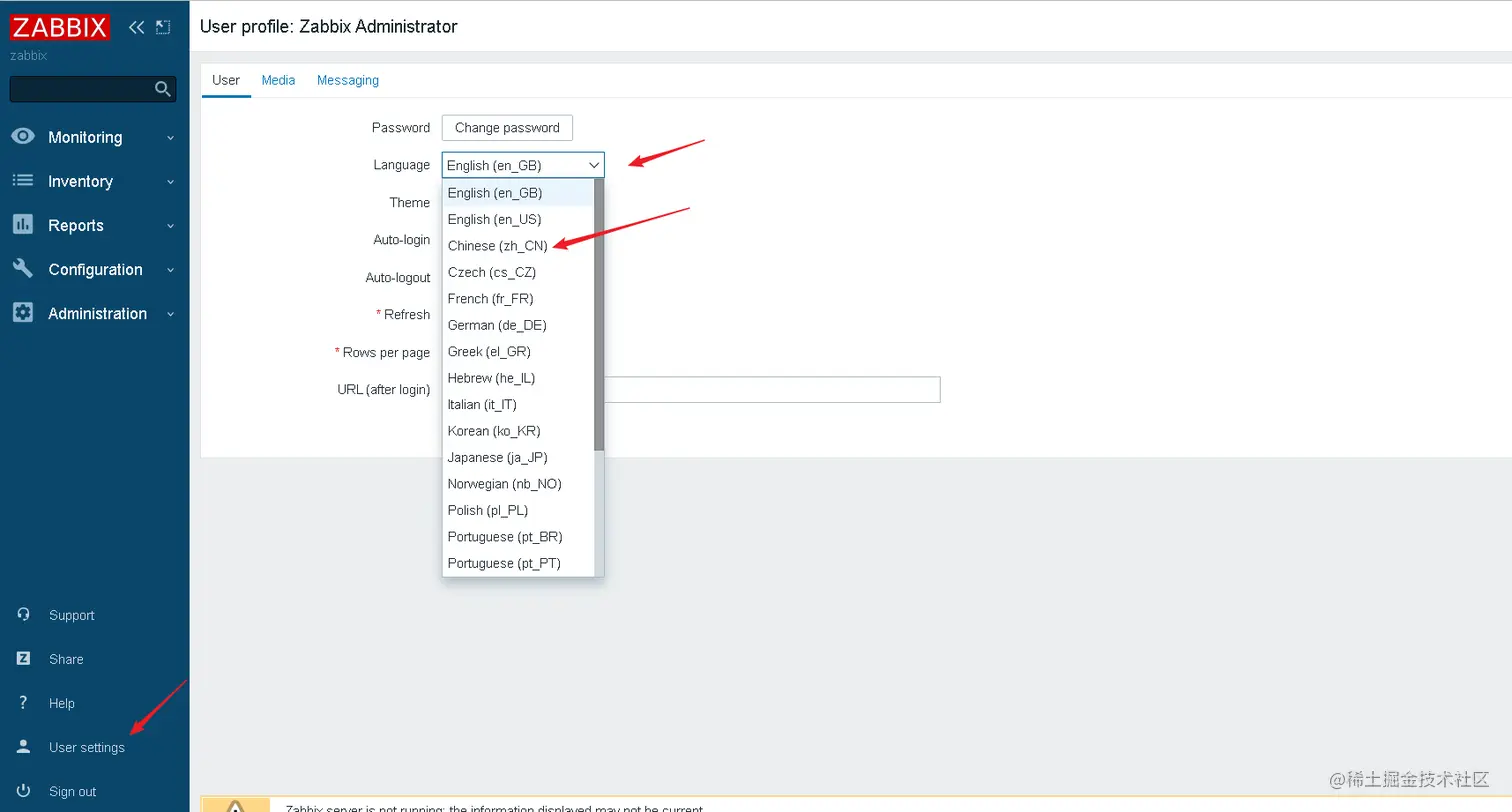Screen dimensions: 1512x812
Task: Choose French (fr_FR) language
Action: pos(519,299)
